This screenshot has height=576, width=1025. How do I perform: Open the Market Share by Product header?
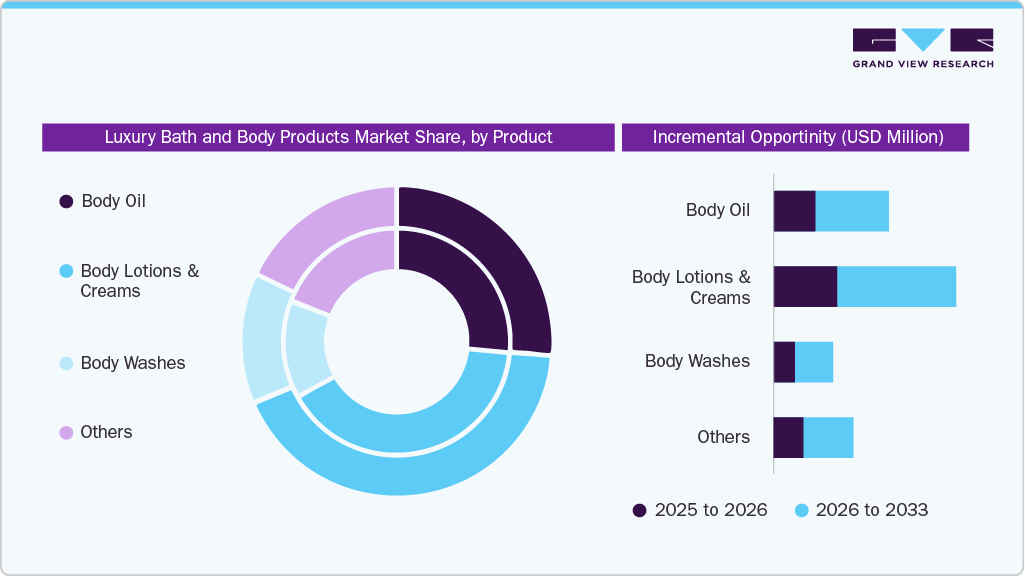click(328, 137)
